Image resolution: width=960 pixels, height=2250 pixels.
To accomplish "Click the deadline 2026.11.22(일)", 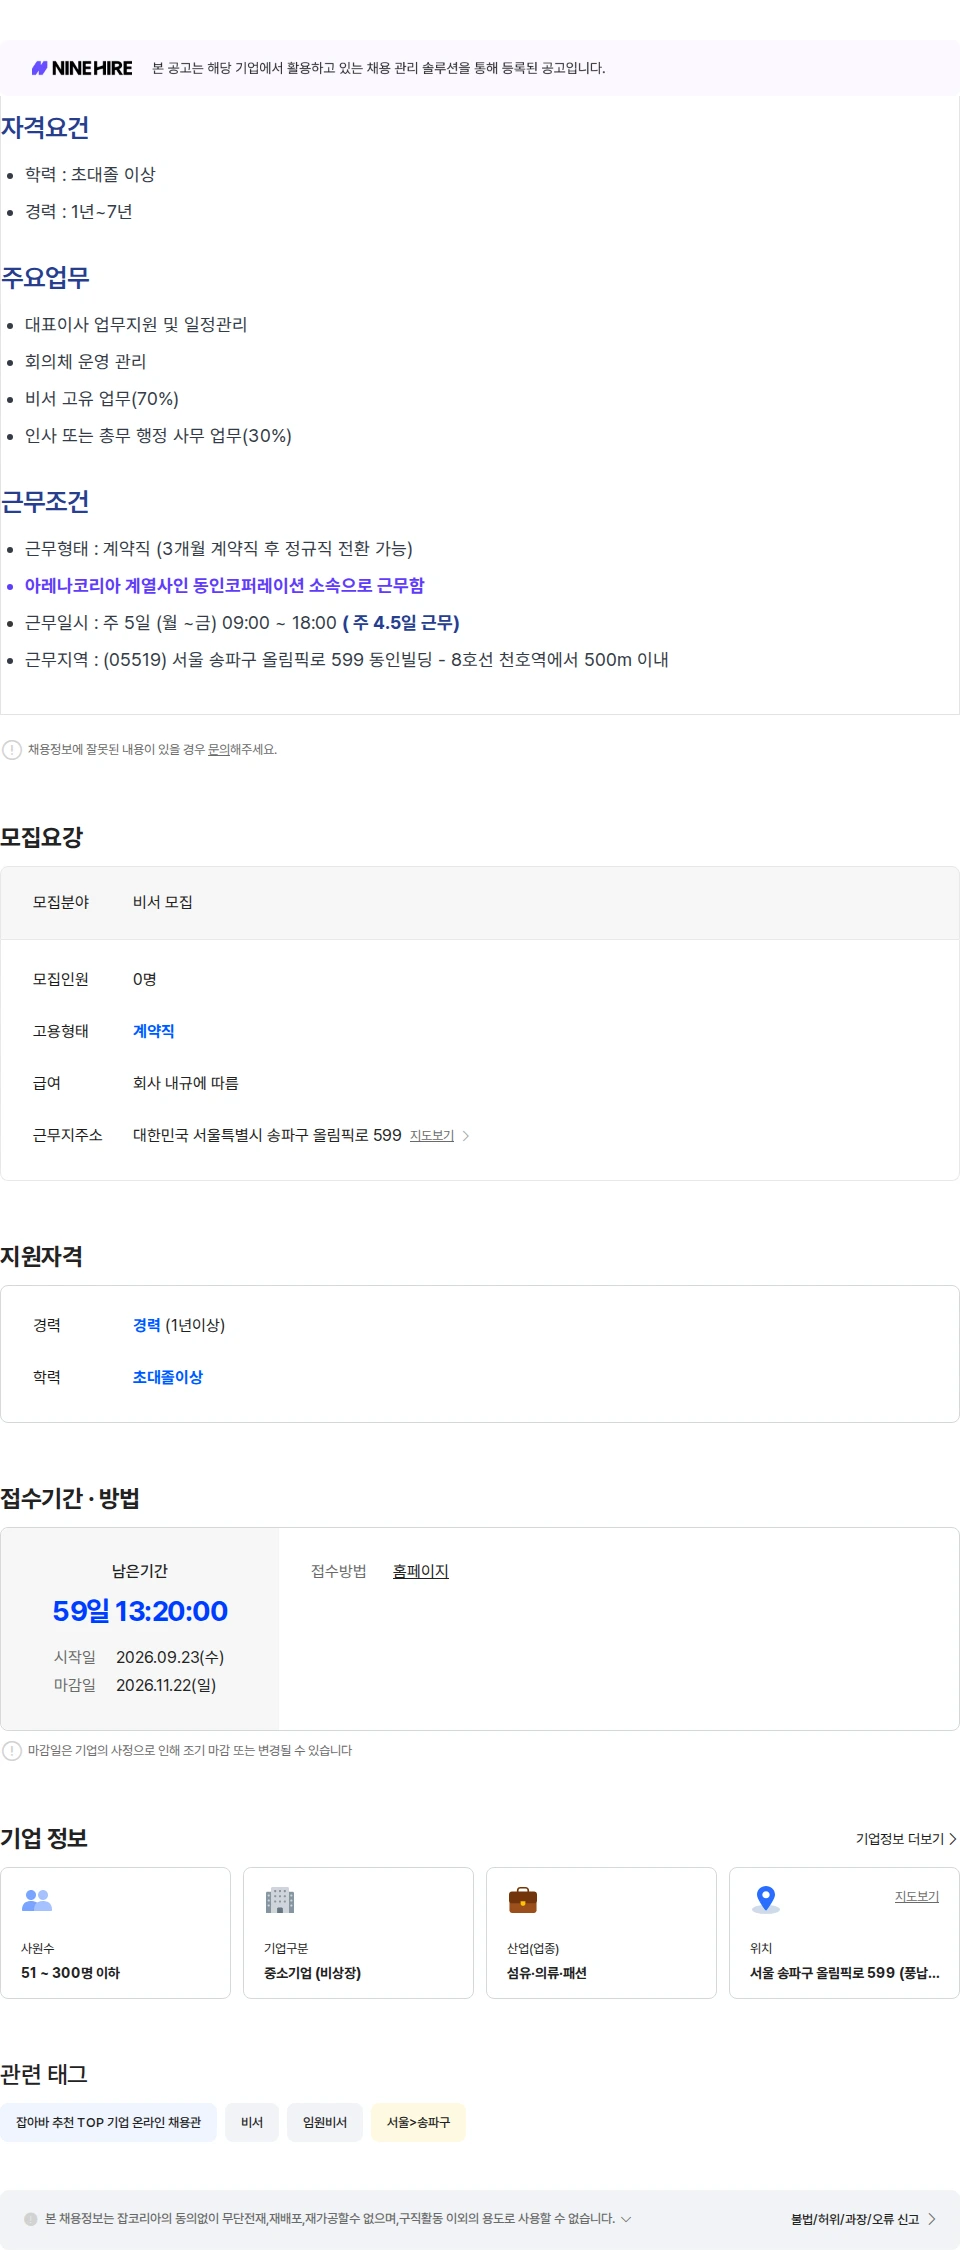I will tap(166, 1685).
